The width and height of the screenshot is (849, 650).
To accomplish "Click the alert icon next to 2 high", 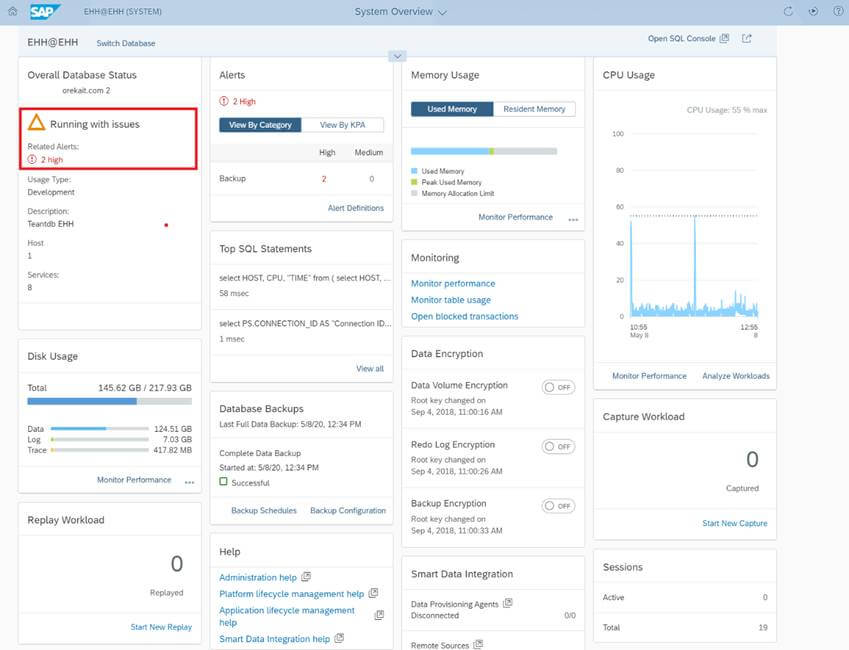I will point(32,159).
